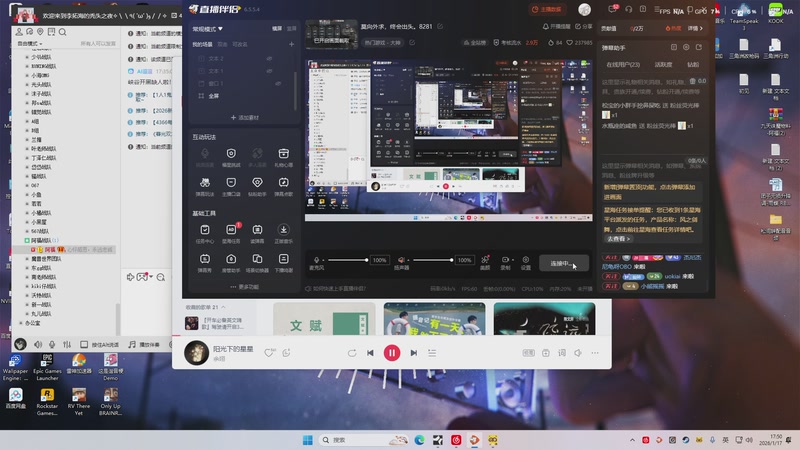Open the 星海任务 icon with red badge
The image size is (800, 450).
[231, 230]
